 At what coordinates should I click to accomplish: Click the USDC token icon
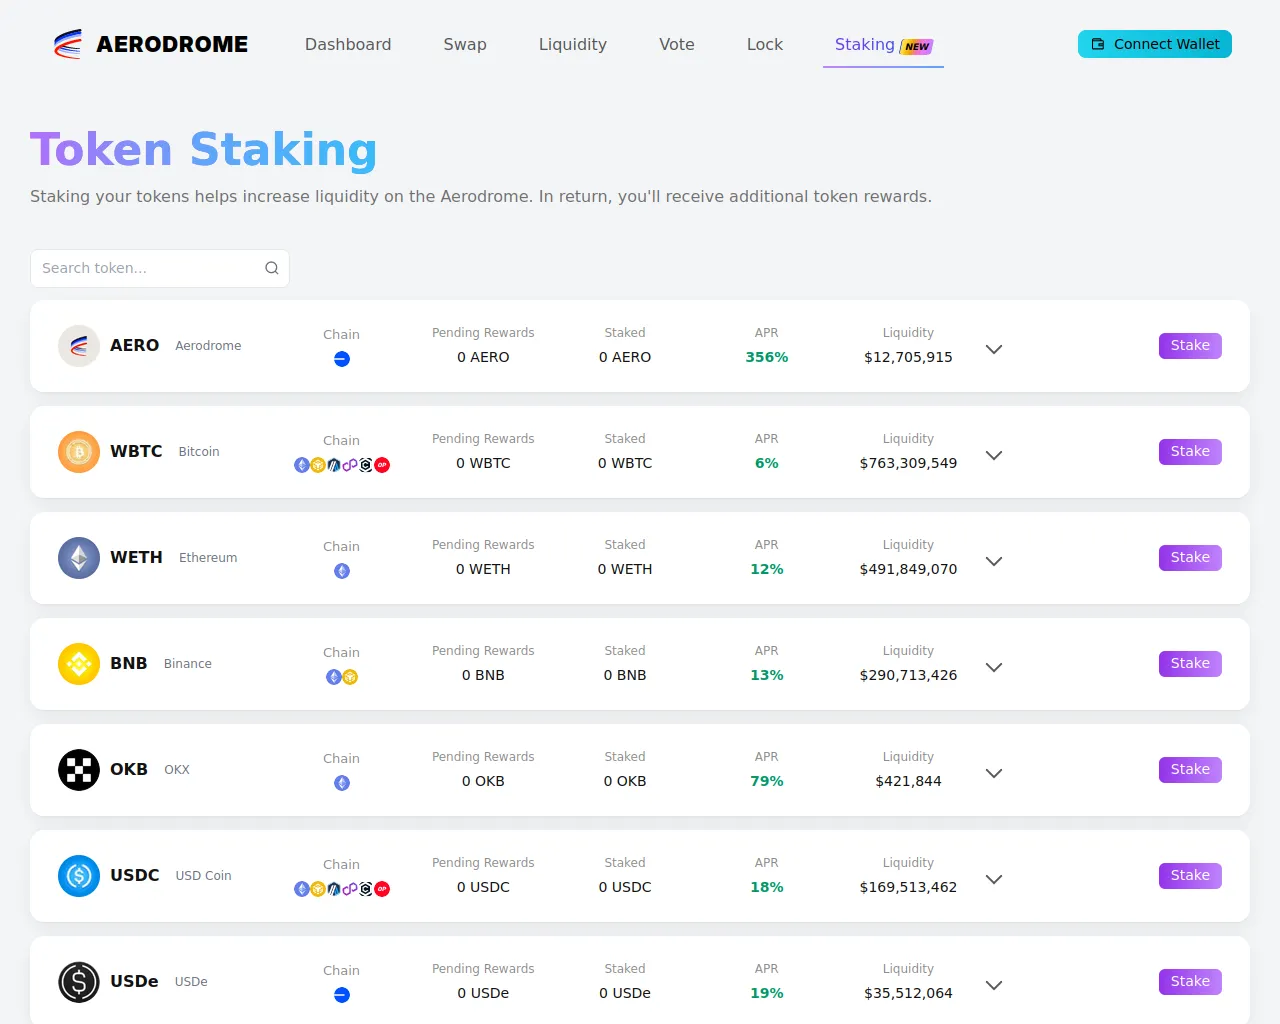79,876
